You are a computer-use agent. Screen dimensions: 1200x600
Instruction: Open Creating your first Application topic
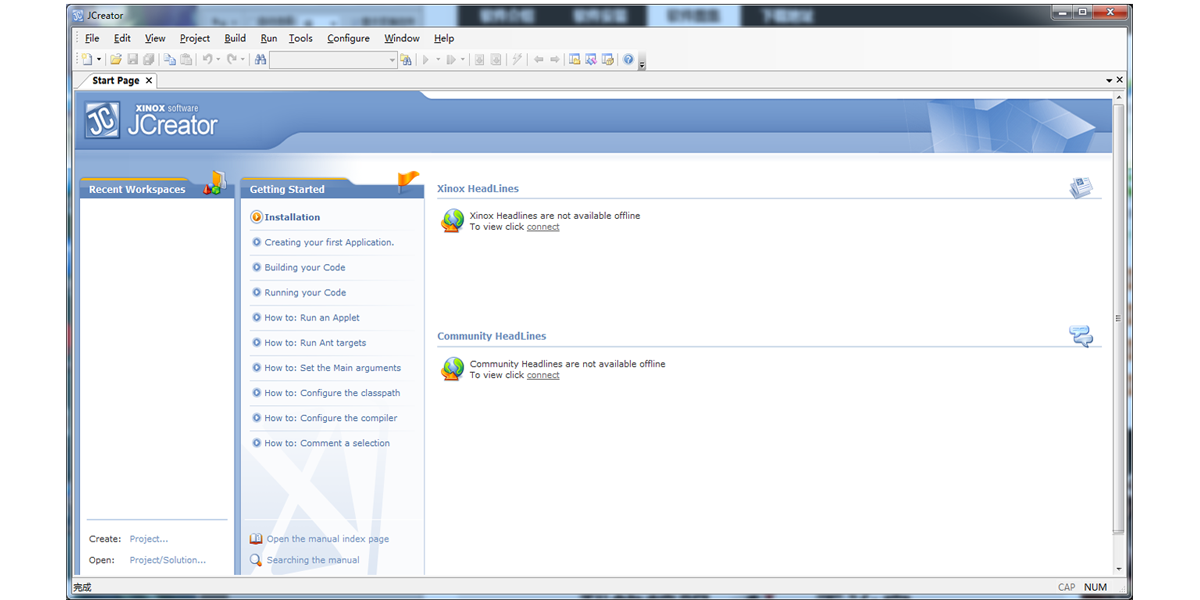click(329, 242)
